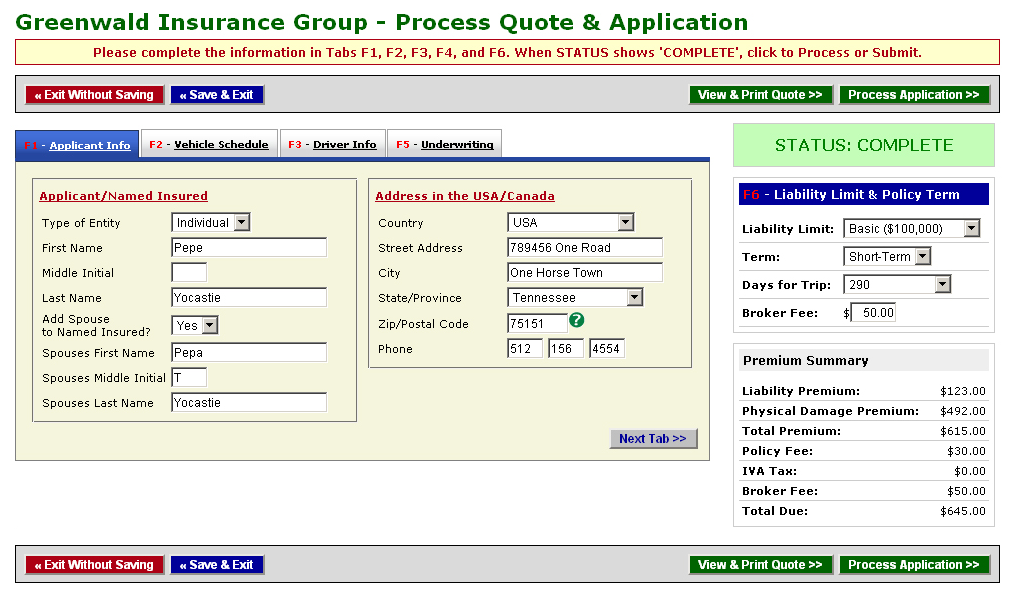Image resolution: width=1021 pixels, height=600 pixels.
Task: Click the Next Tab button
Action: pyautogui.click(x=653, y=439)
